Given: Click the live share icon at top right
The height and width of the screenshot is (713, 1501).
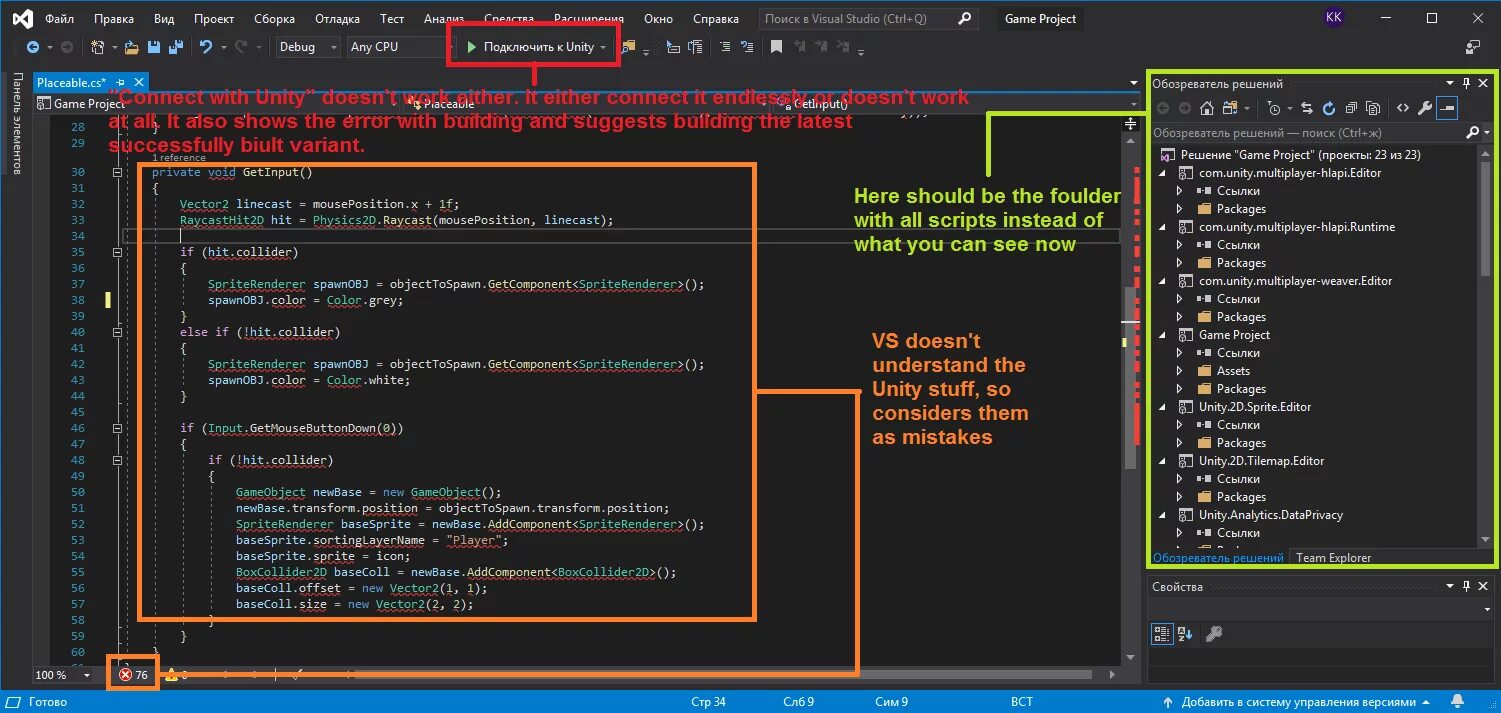Looking at the screenshot, I should (1472, 47).
